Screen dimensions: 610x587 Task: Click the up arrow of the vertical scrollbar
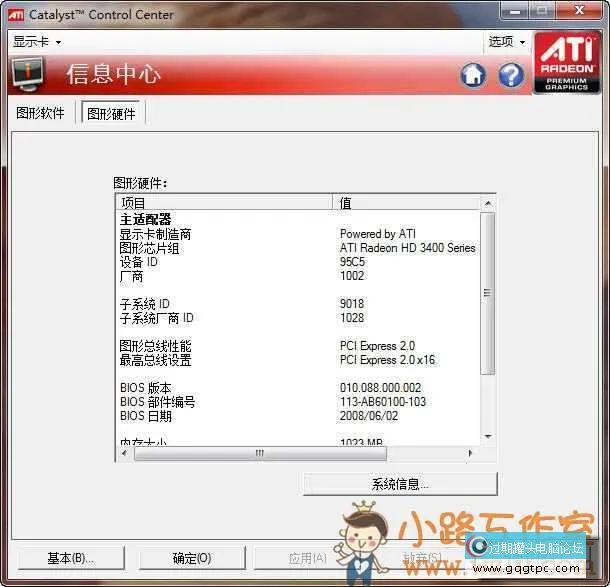coord(487,203)
